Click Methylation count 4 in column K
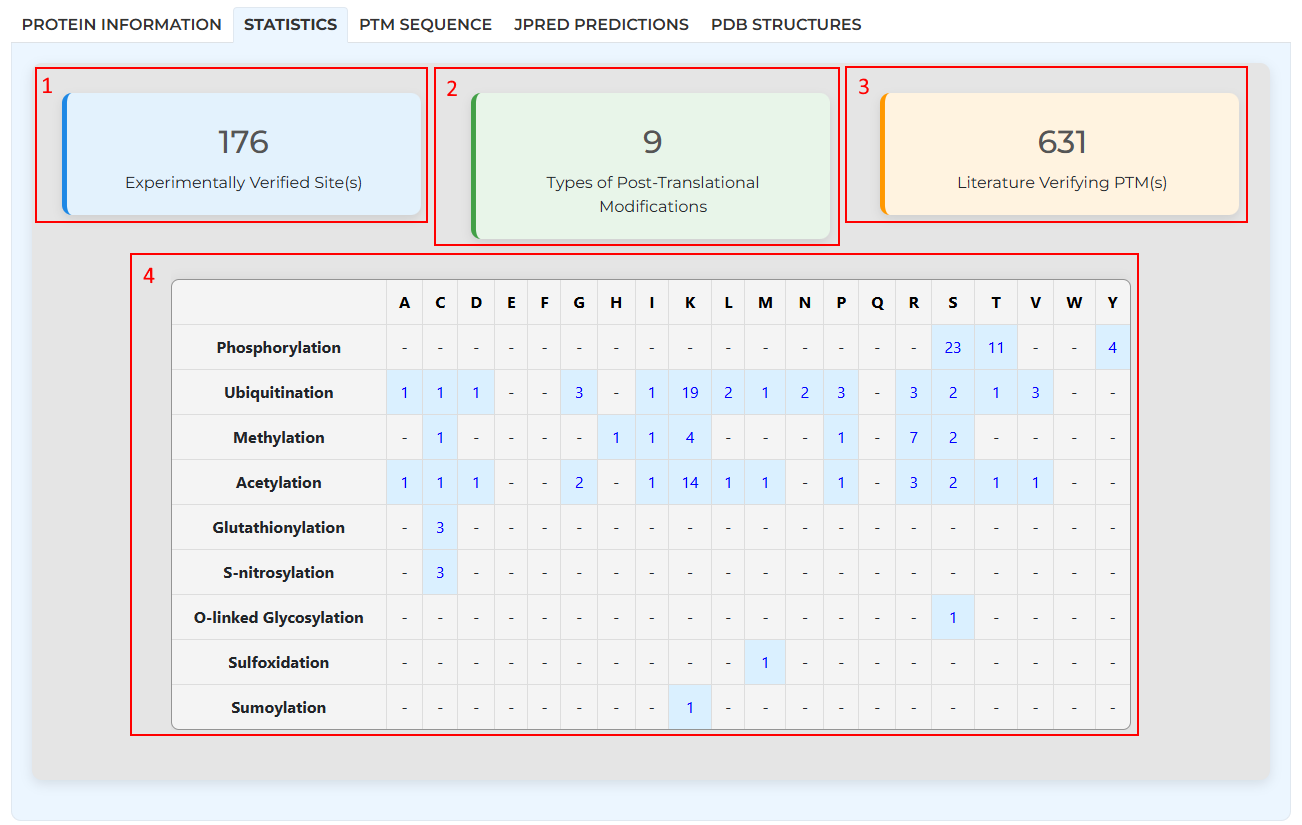This screenshot has height=825, width=1302. (690, 438)
